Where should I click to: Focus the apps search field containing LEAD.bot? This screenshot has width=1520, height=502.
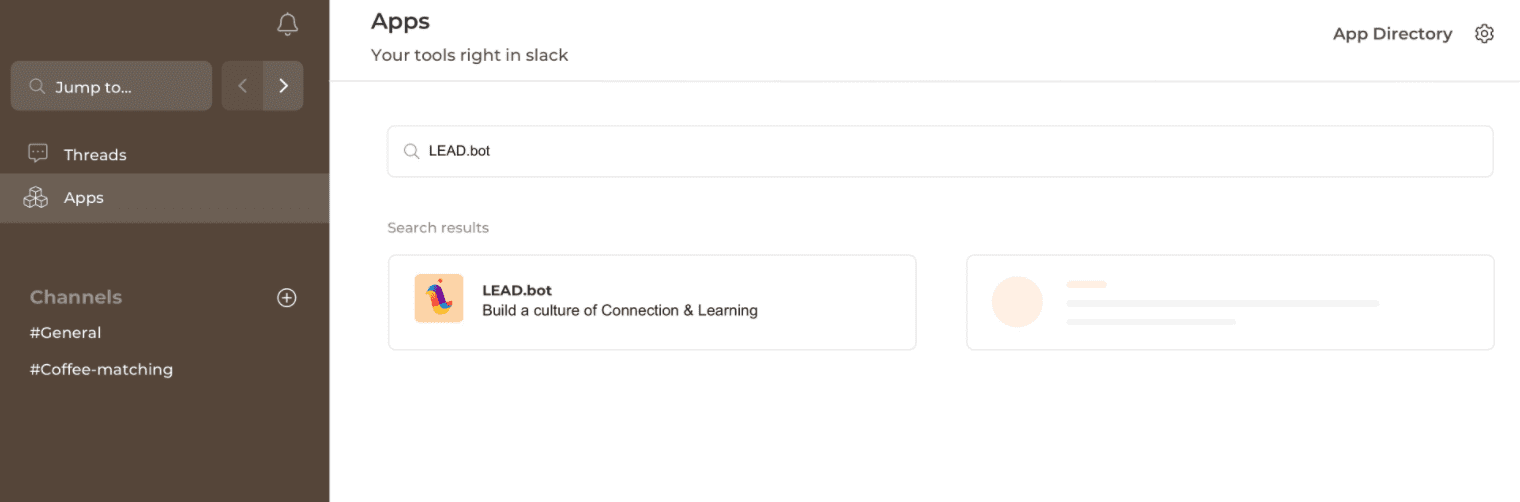click(x=940, y=151)
